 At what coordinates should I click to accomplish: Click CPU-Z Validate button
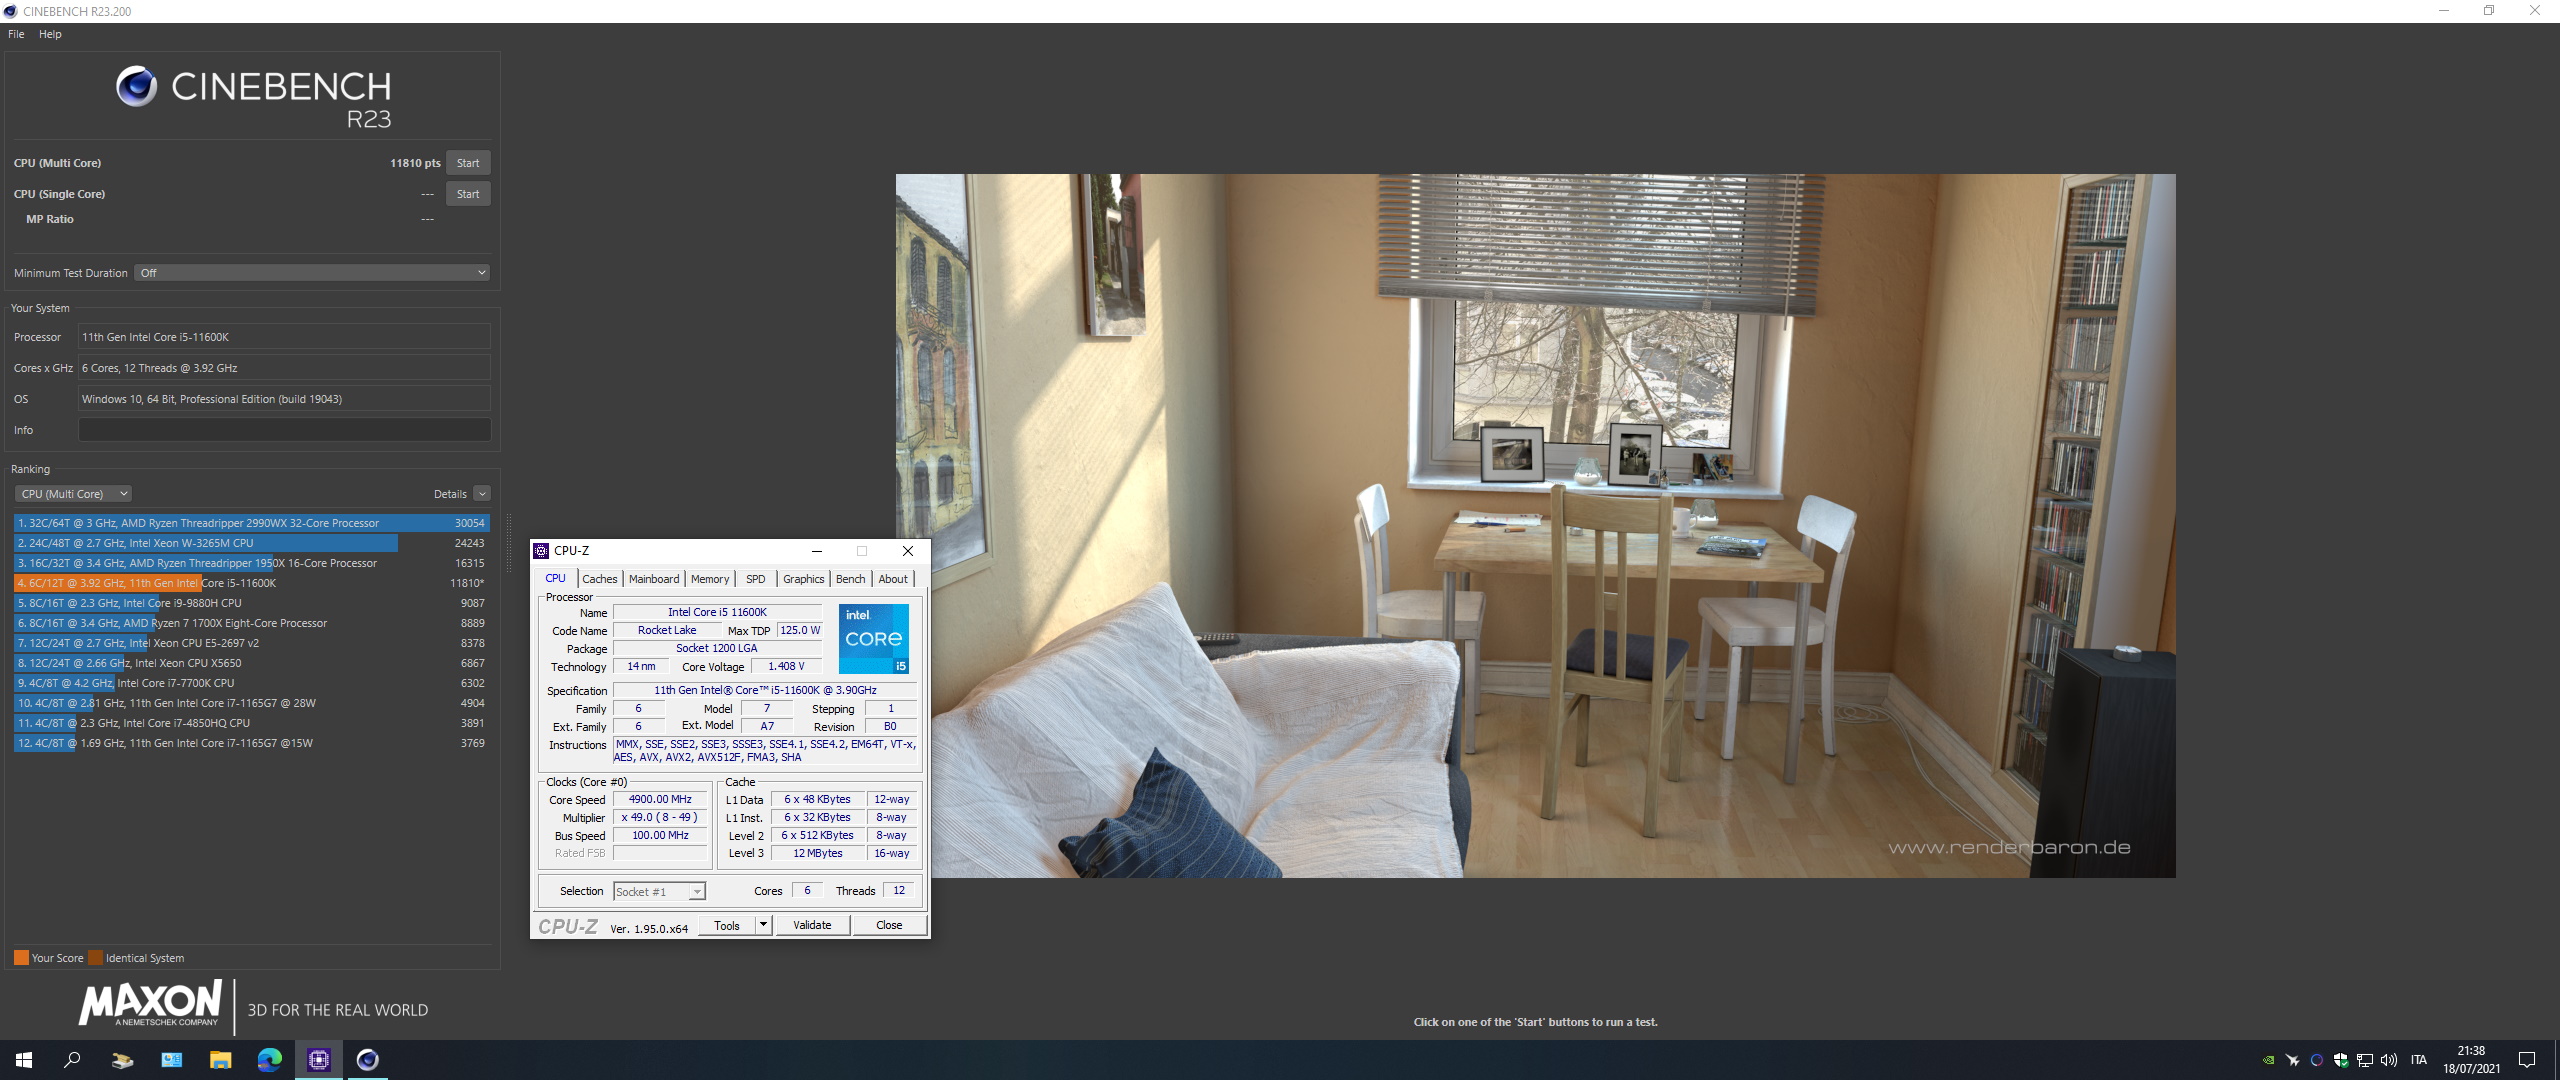812,925
